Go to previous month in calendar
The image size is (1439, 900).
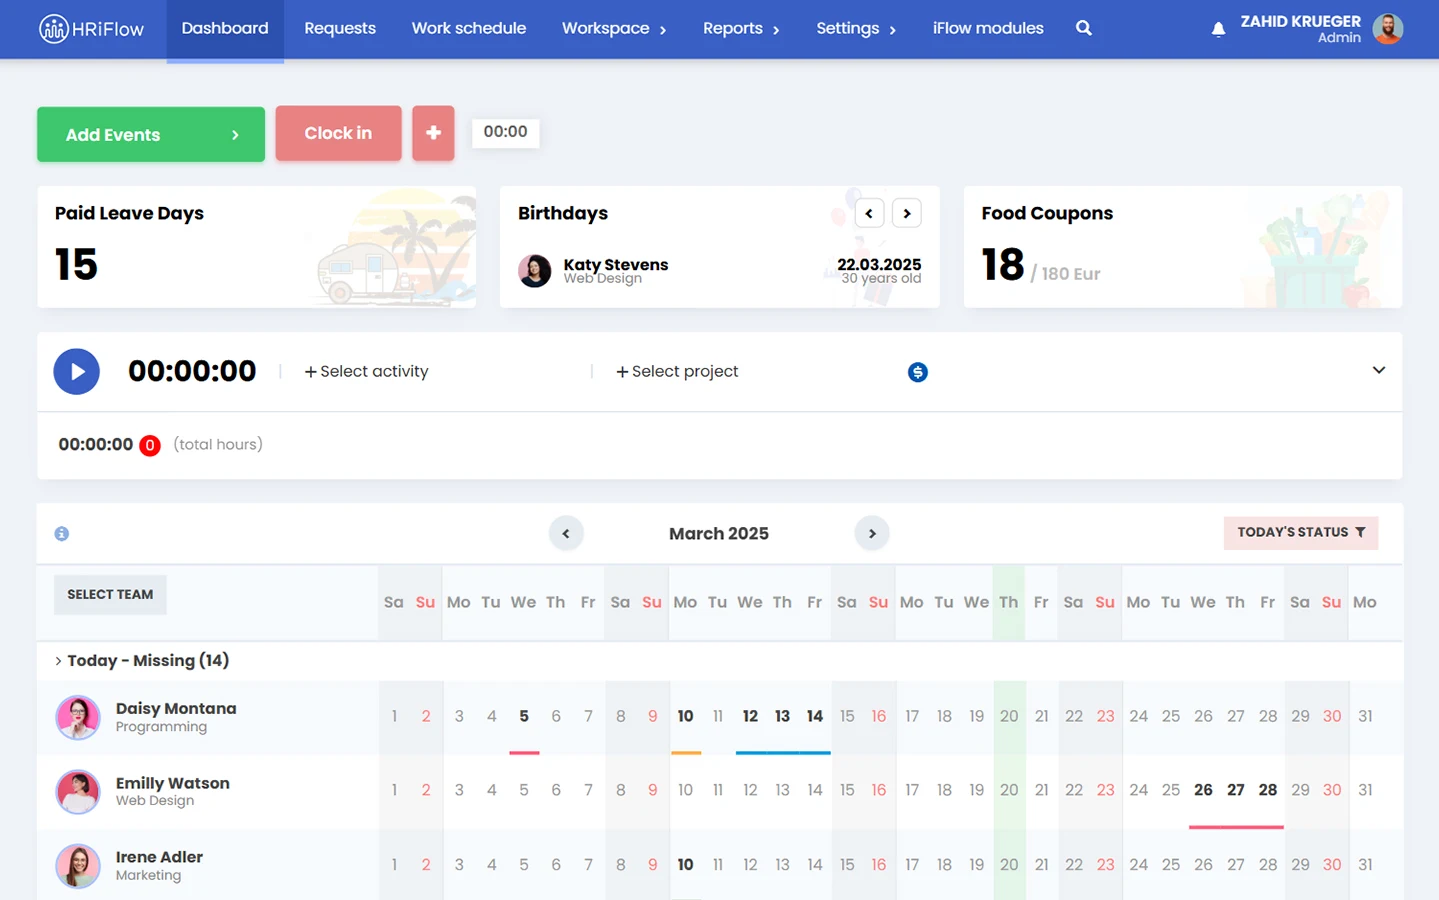coord(566,534)
